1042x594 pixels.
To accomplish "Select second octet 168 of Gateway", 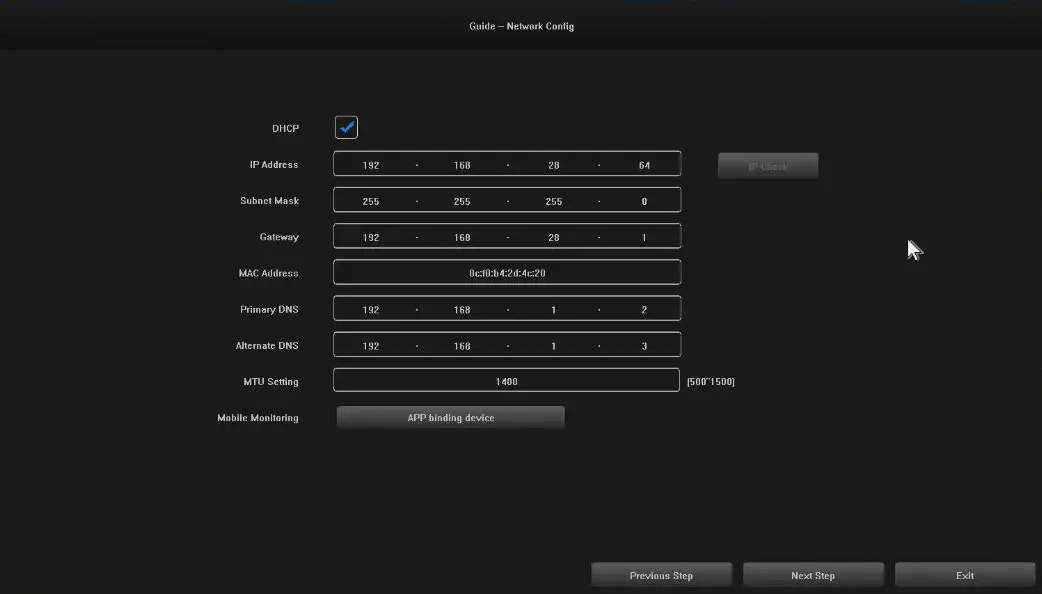I will pyautogui.click(x=462, y=237).
